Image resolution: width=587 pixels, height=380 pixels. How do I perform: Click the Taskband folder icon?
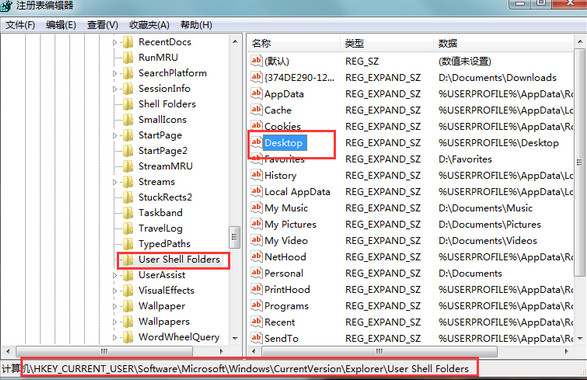tap(128, 213)
